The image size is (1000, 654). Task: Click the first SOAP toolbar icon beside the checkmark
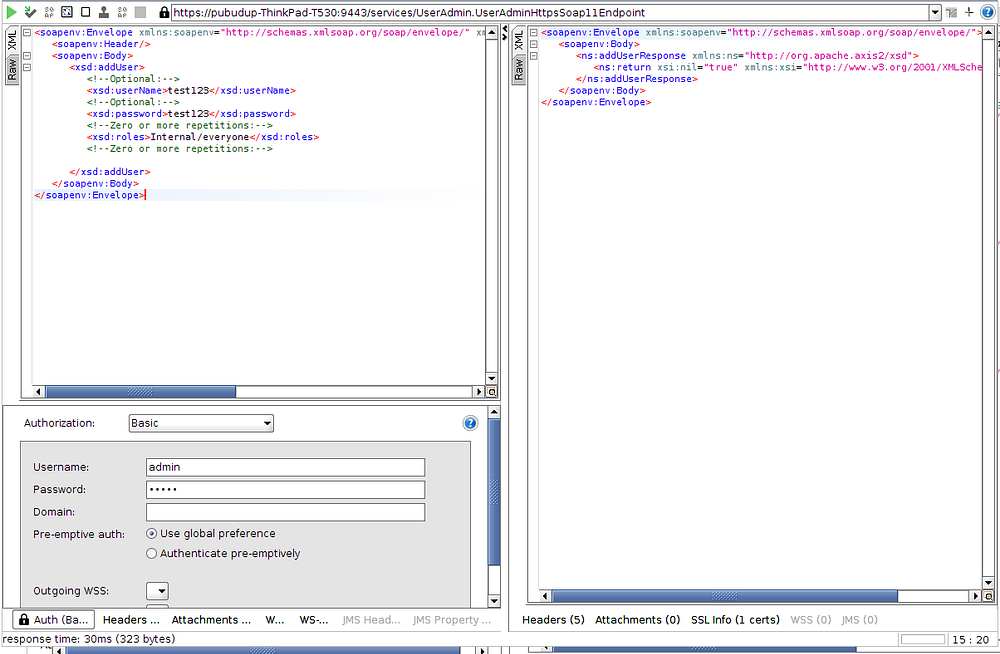pyautogui.click(x=49, y=11)
